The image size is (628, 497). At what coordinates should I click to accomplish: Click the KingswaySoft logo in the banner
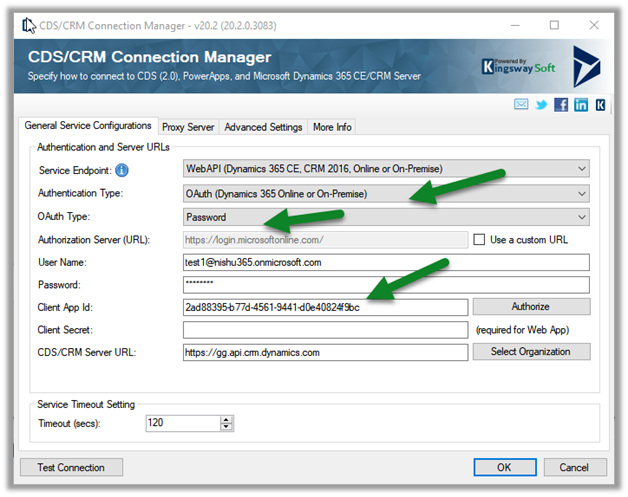point(521,66)
